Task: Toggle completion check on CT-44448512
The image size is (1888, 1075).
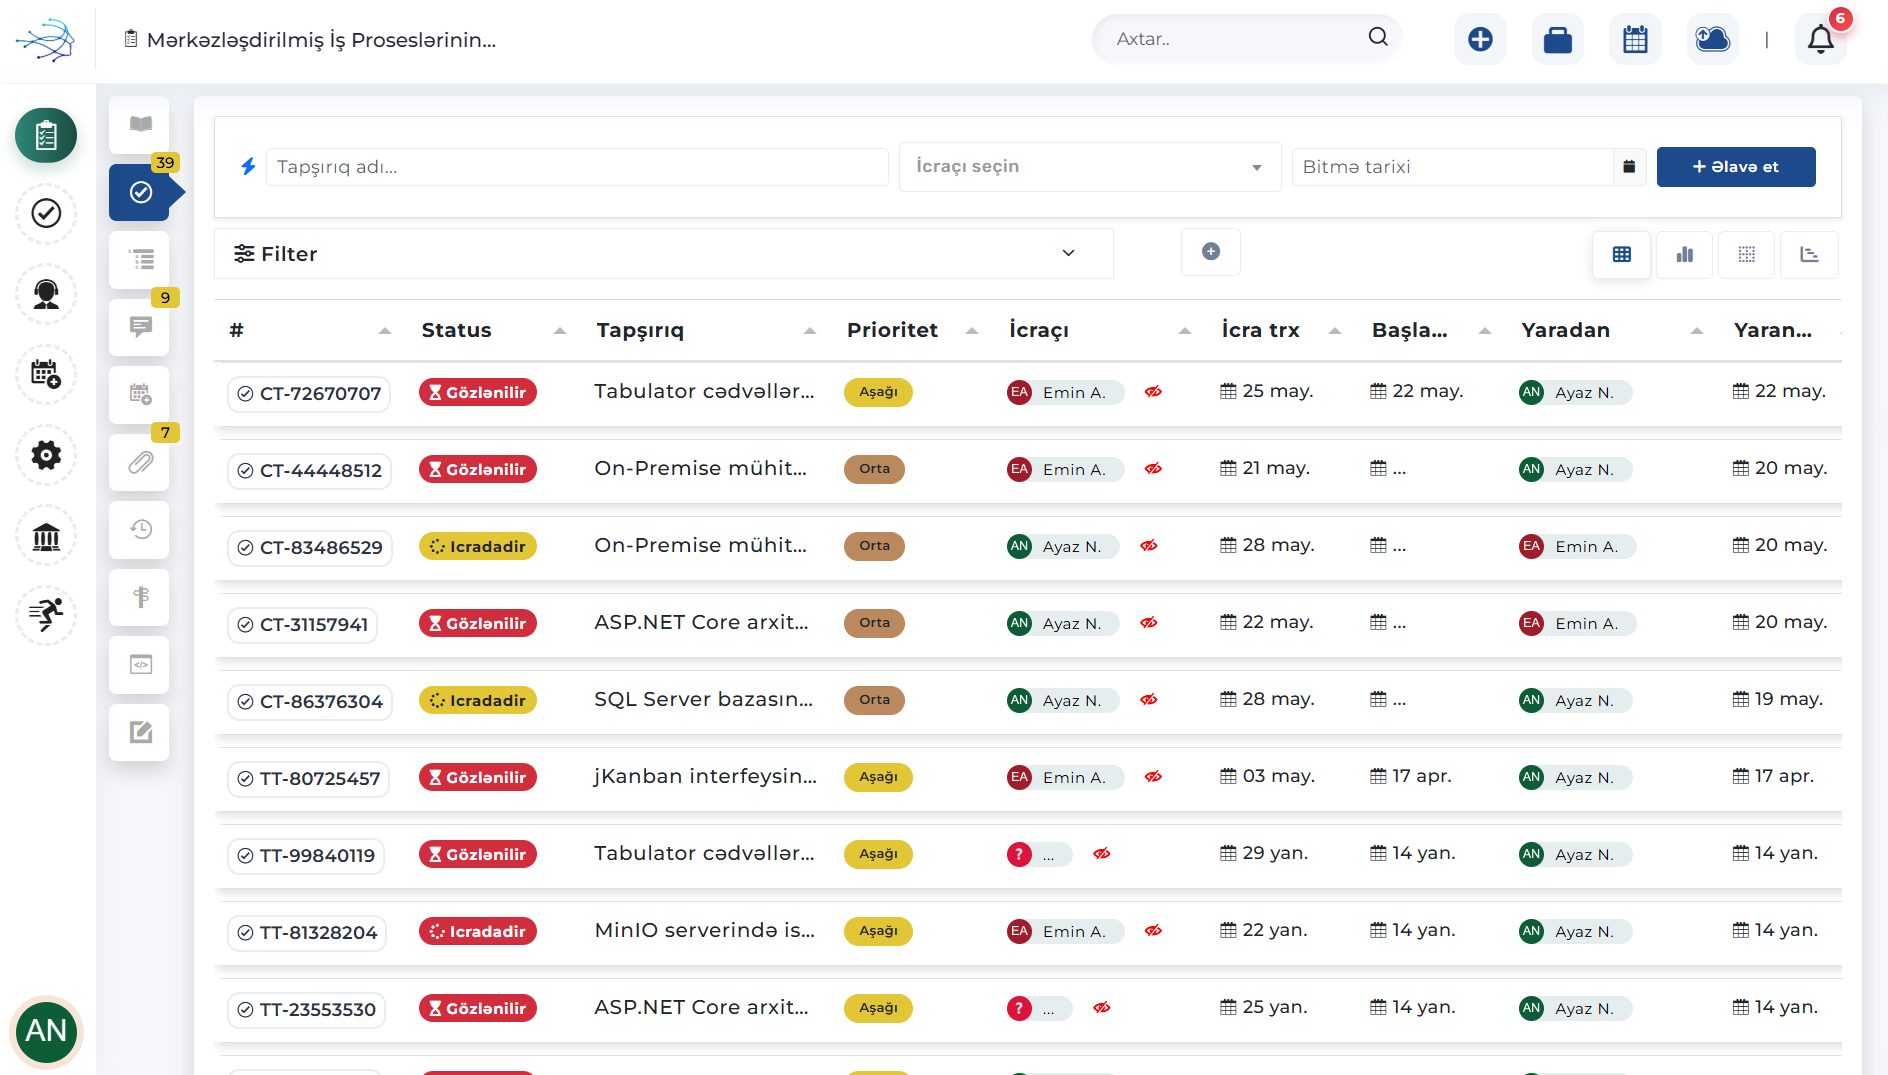Action: click(245, 471)
